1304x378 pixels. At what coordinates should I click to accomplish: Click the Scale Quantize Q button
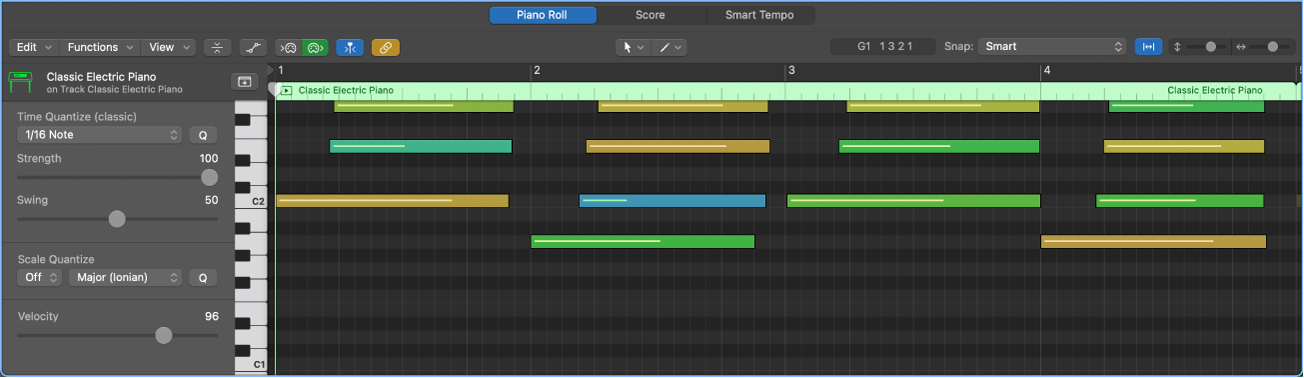pyautogui.click(x=203, y=277)
